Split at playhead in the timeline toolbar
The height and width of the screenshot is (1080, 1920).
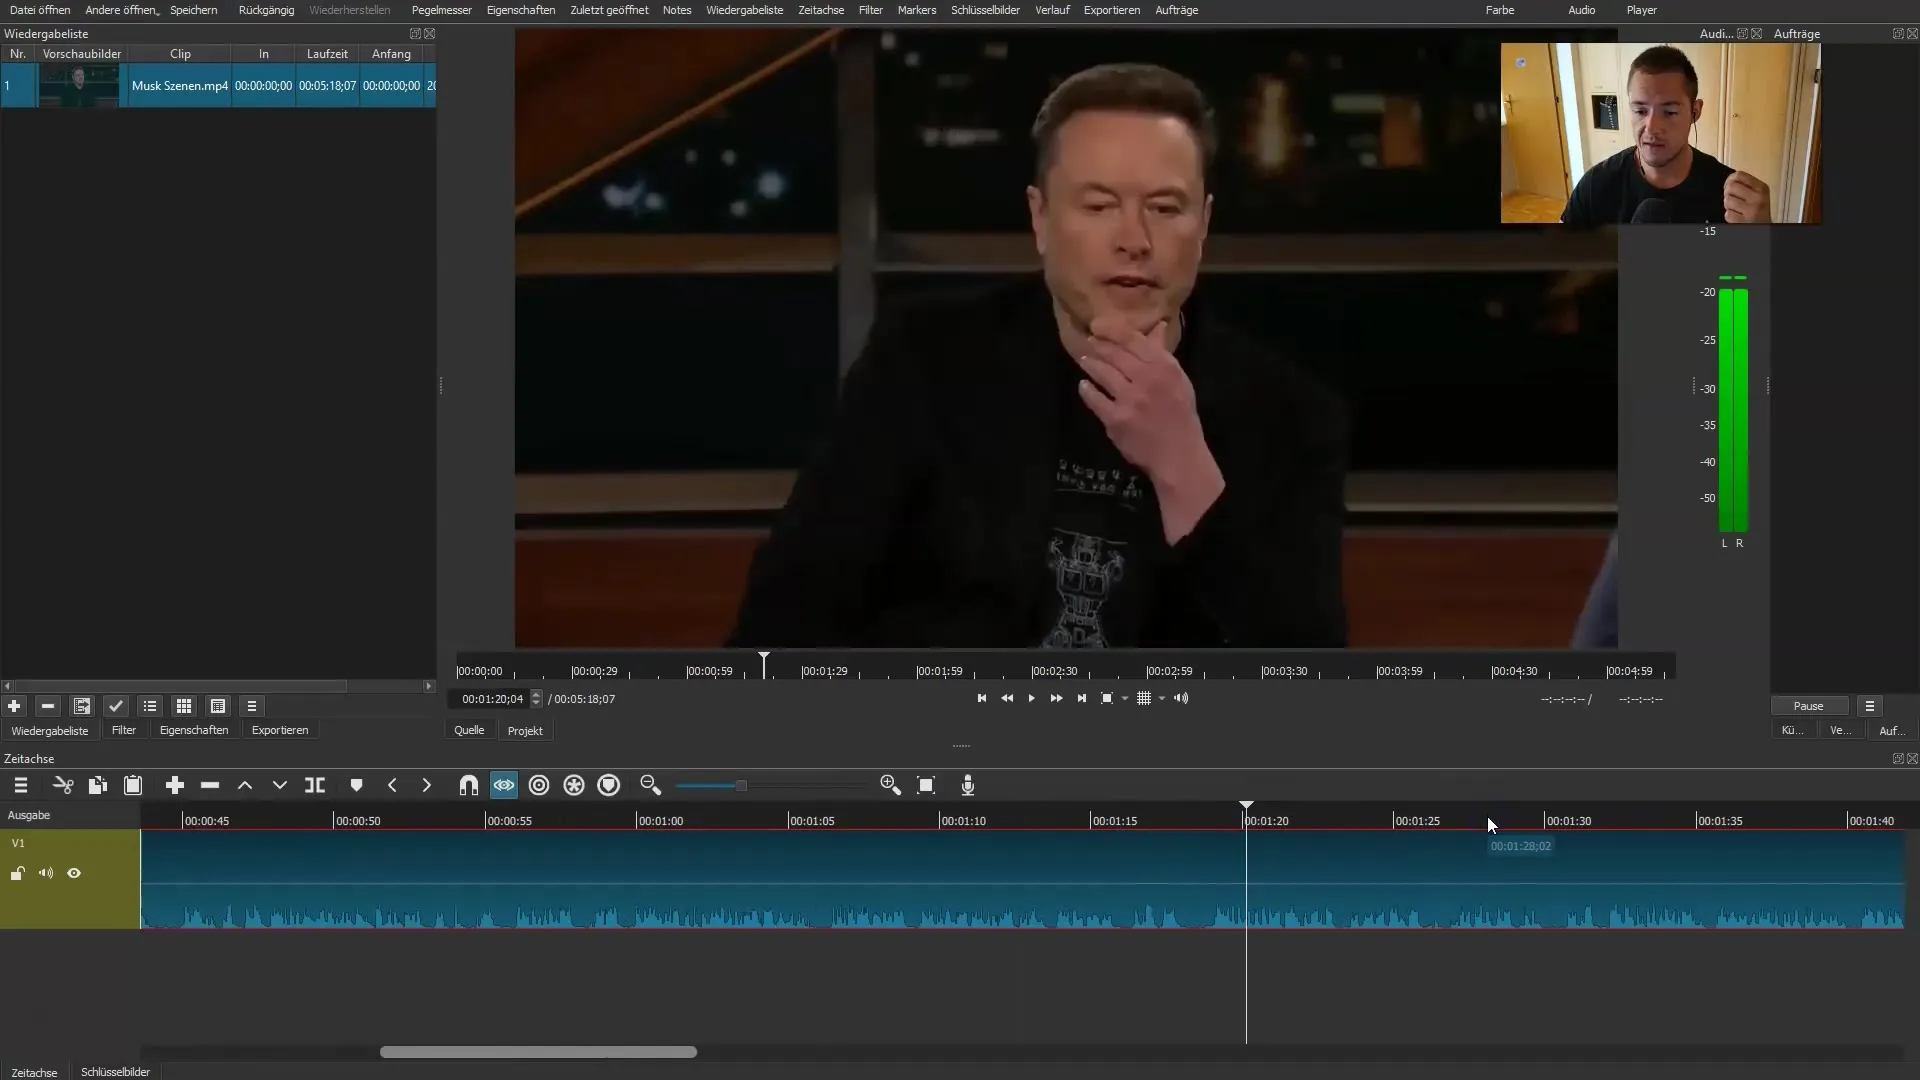315,786
